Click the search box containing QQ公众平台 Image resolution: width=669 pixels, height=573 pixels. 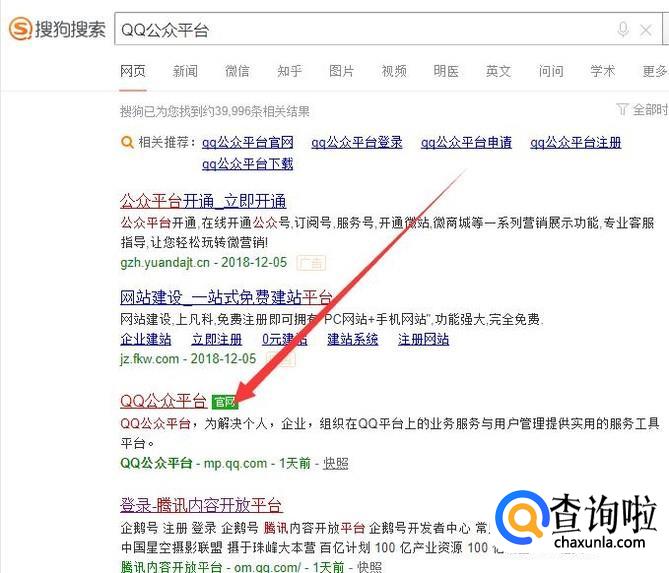[360, 30]
